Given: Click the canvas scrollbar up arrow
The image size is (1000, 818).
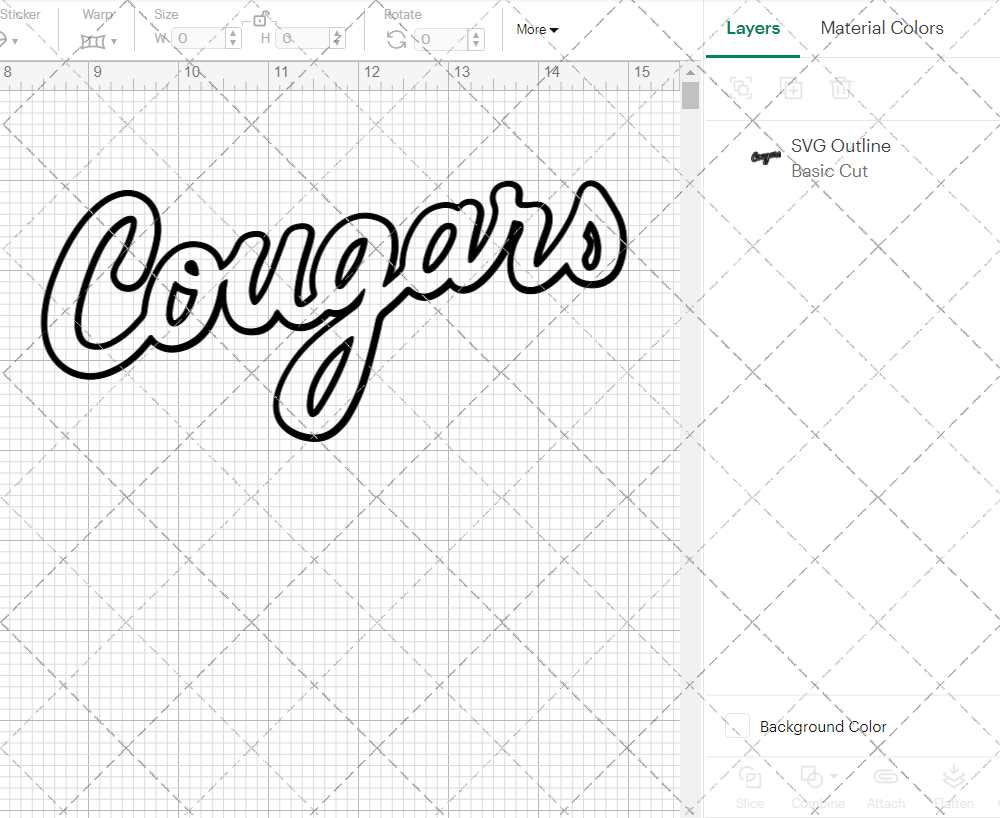Looking at the screenshot, I should pyautogui.click(x=690, y=73).
